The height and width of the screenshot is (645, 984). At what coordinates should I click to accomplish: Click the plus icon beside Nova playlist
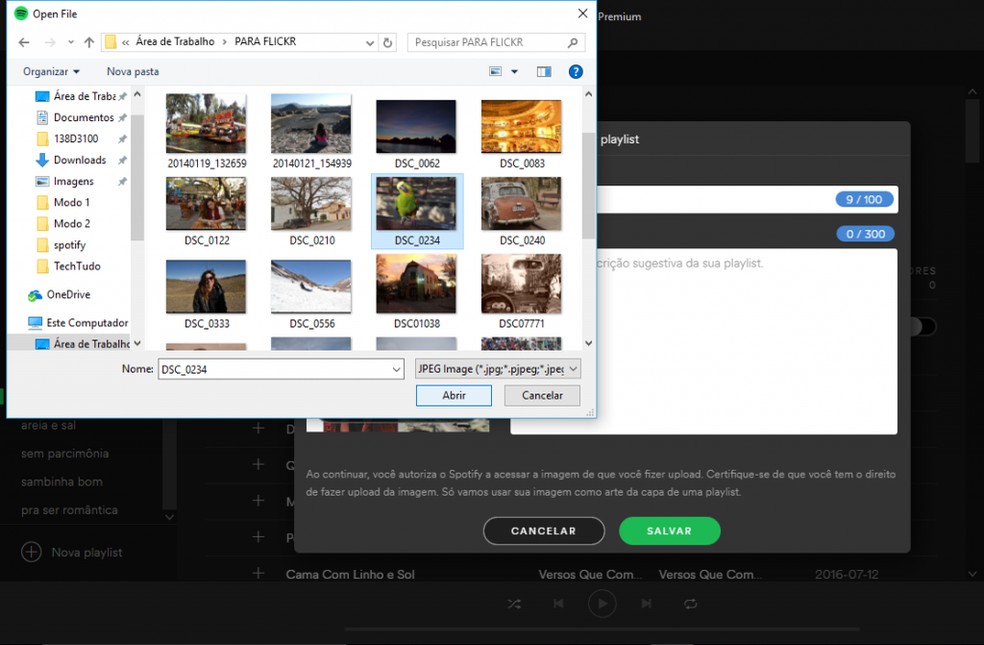[x=32, y=552]
